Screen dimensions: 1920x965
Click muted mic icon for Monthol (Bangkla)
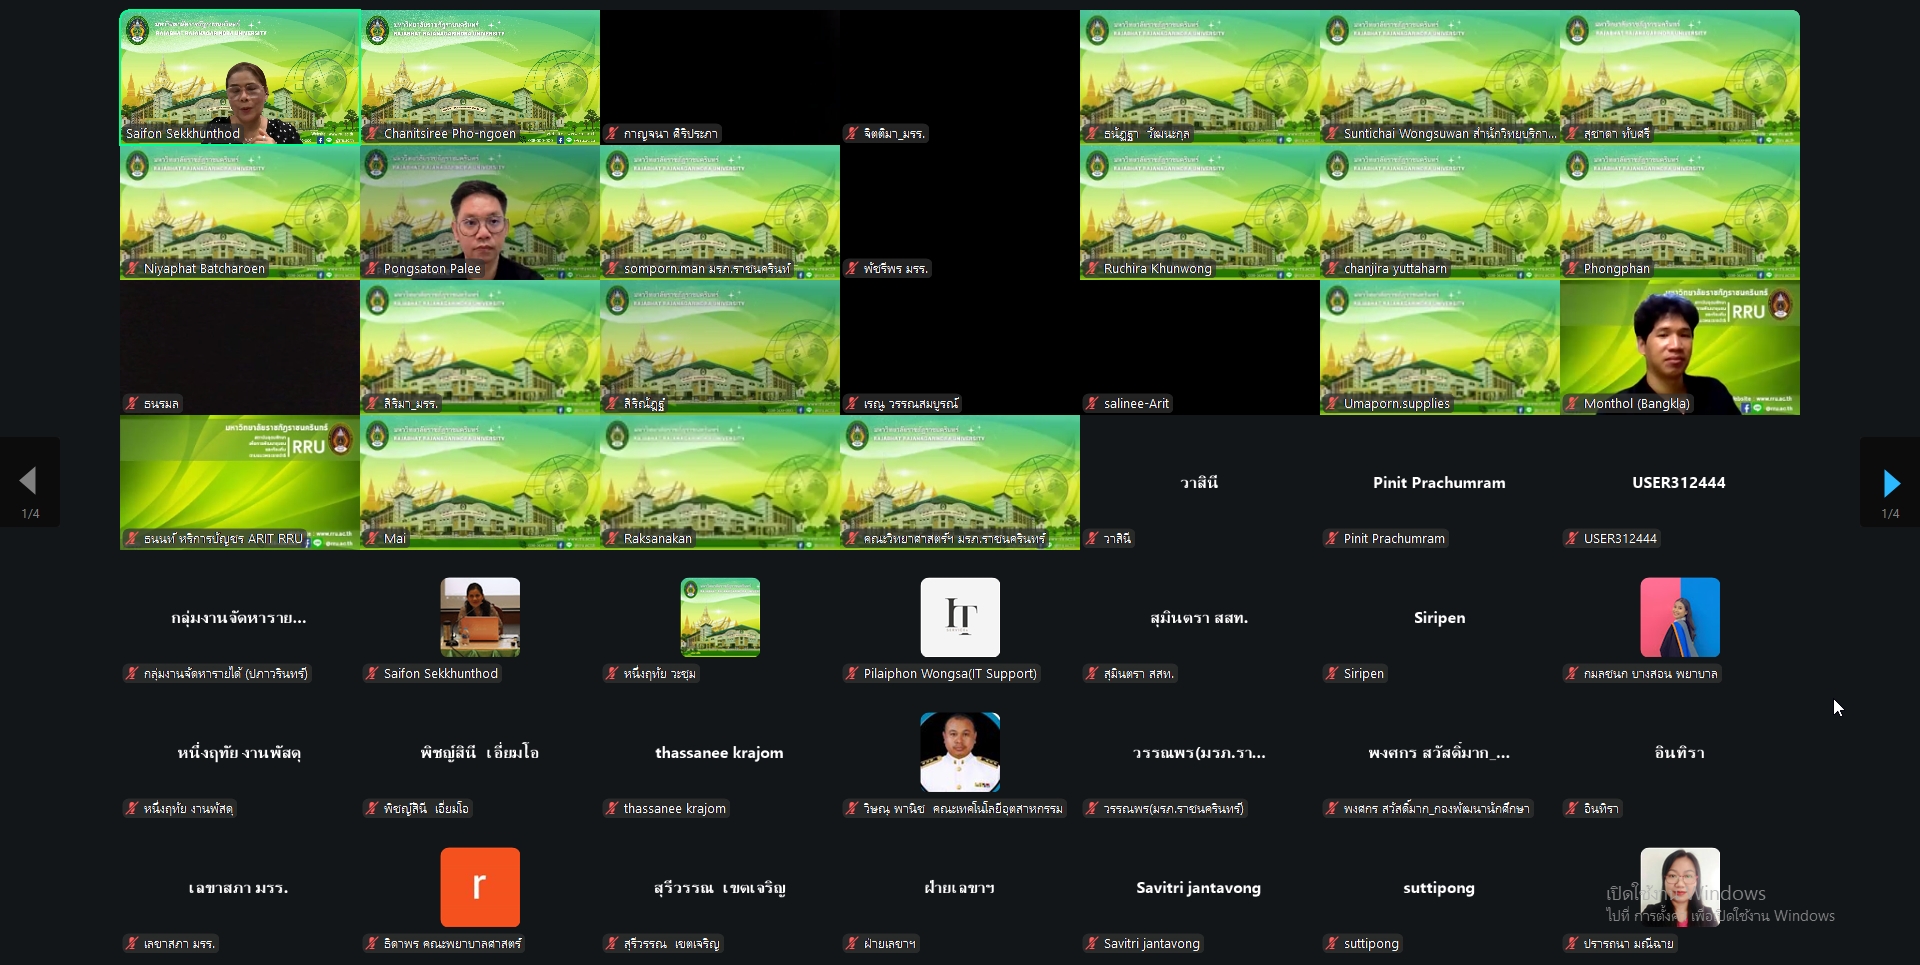[x=1572, y=404]
